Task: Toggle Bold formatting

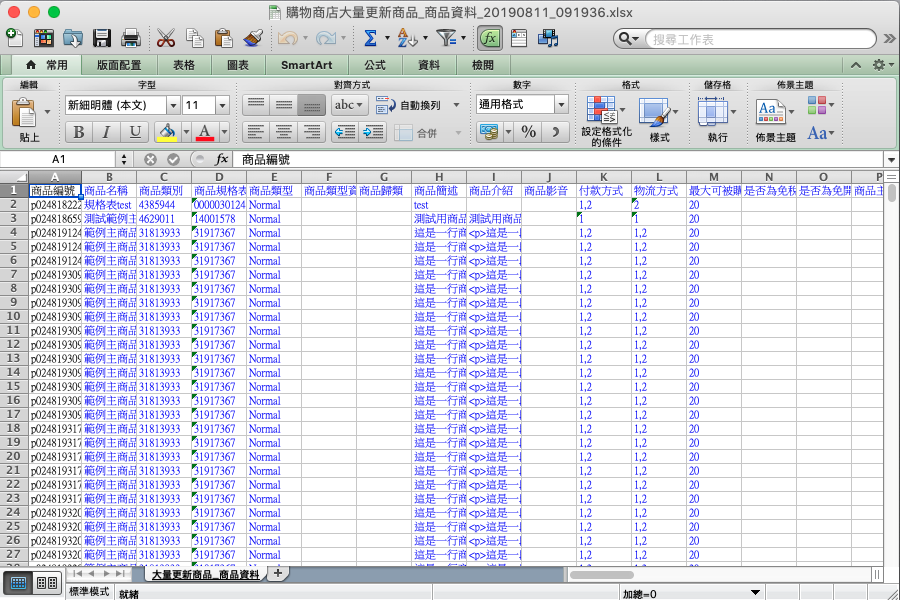Action: click(x=79, y=133)
